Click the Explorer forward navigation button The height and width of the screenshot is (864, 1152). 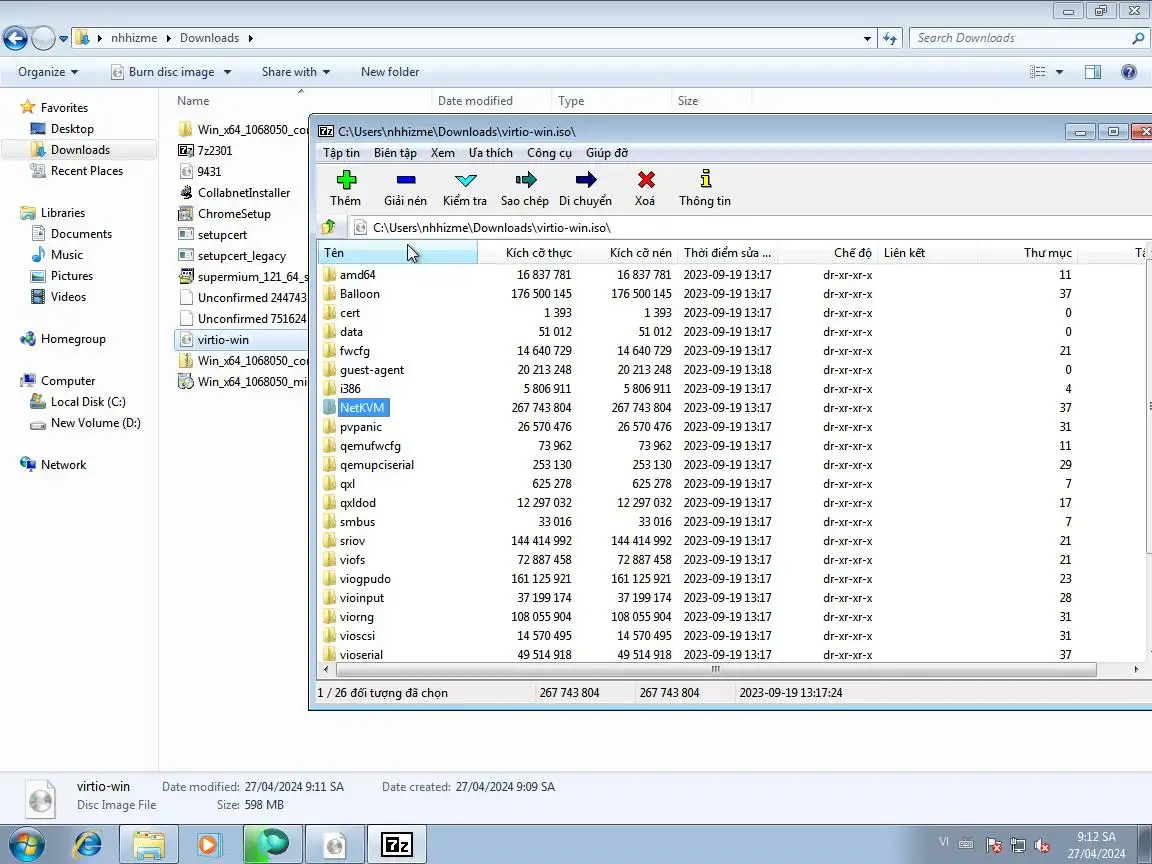point(43,38)
